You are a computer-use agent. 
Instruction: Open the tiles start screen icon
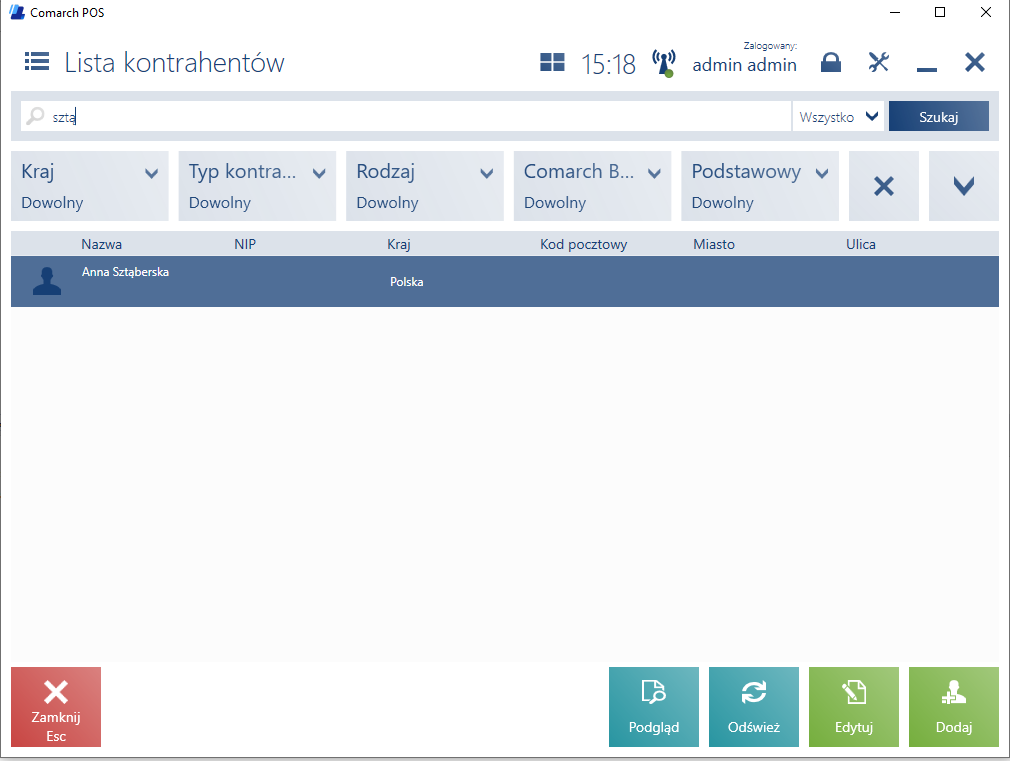(552, 63)
